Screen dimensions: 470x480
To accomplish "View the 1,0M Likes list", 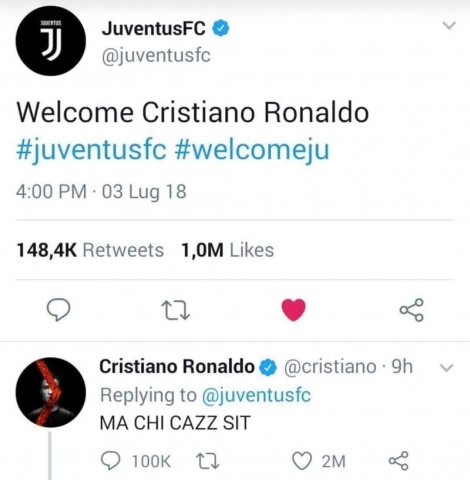I will 227,250.
